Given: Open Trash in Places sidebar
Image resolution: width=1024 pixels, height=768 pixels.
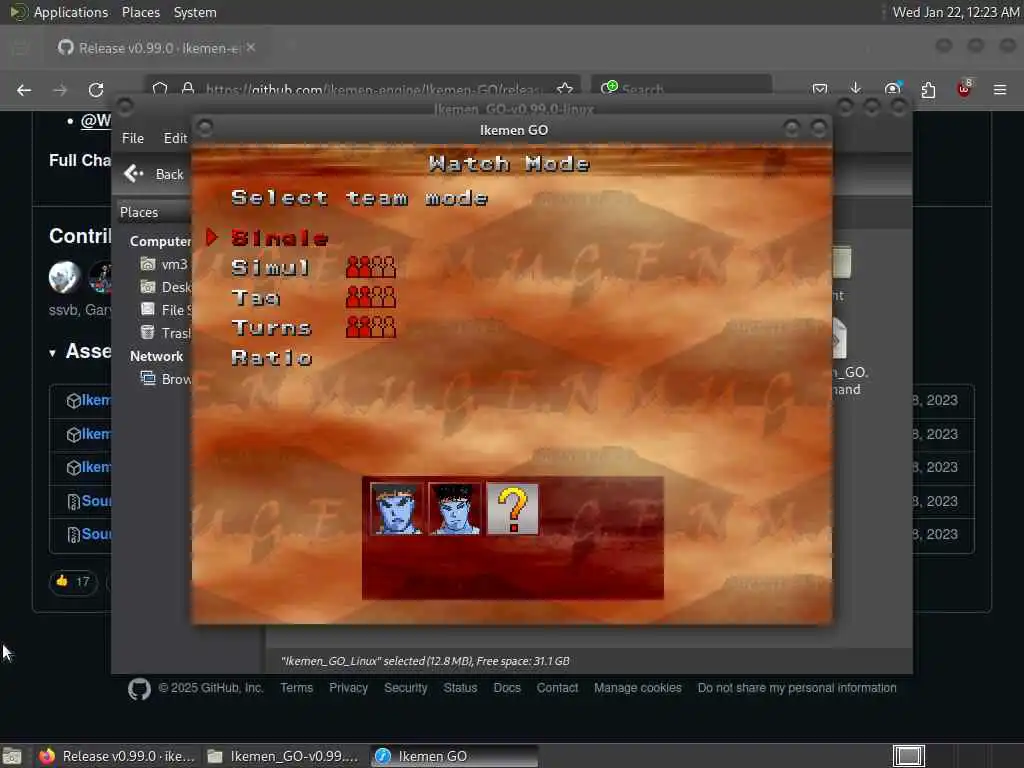Looking at the screenshot, I should tap(165, 332).
